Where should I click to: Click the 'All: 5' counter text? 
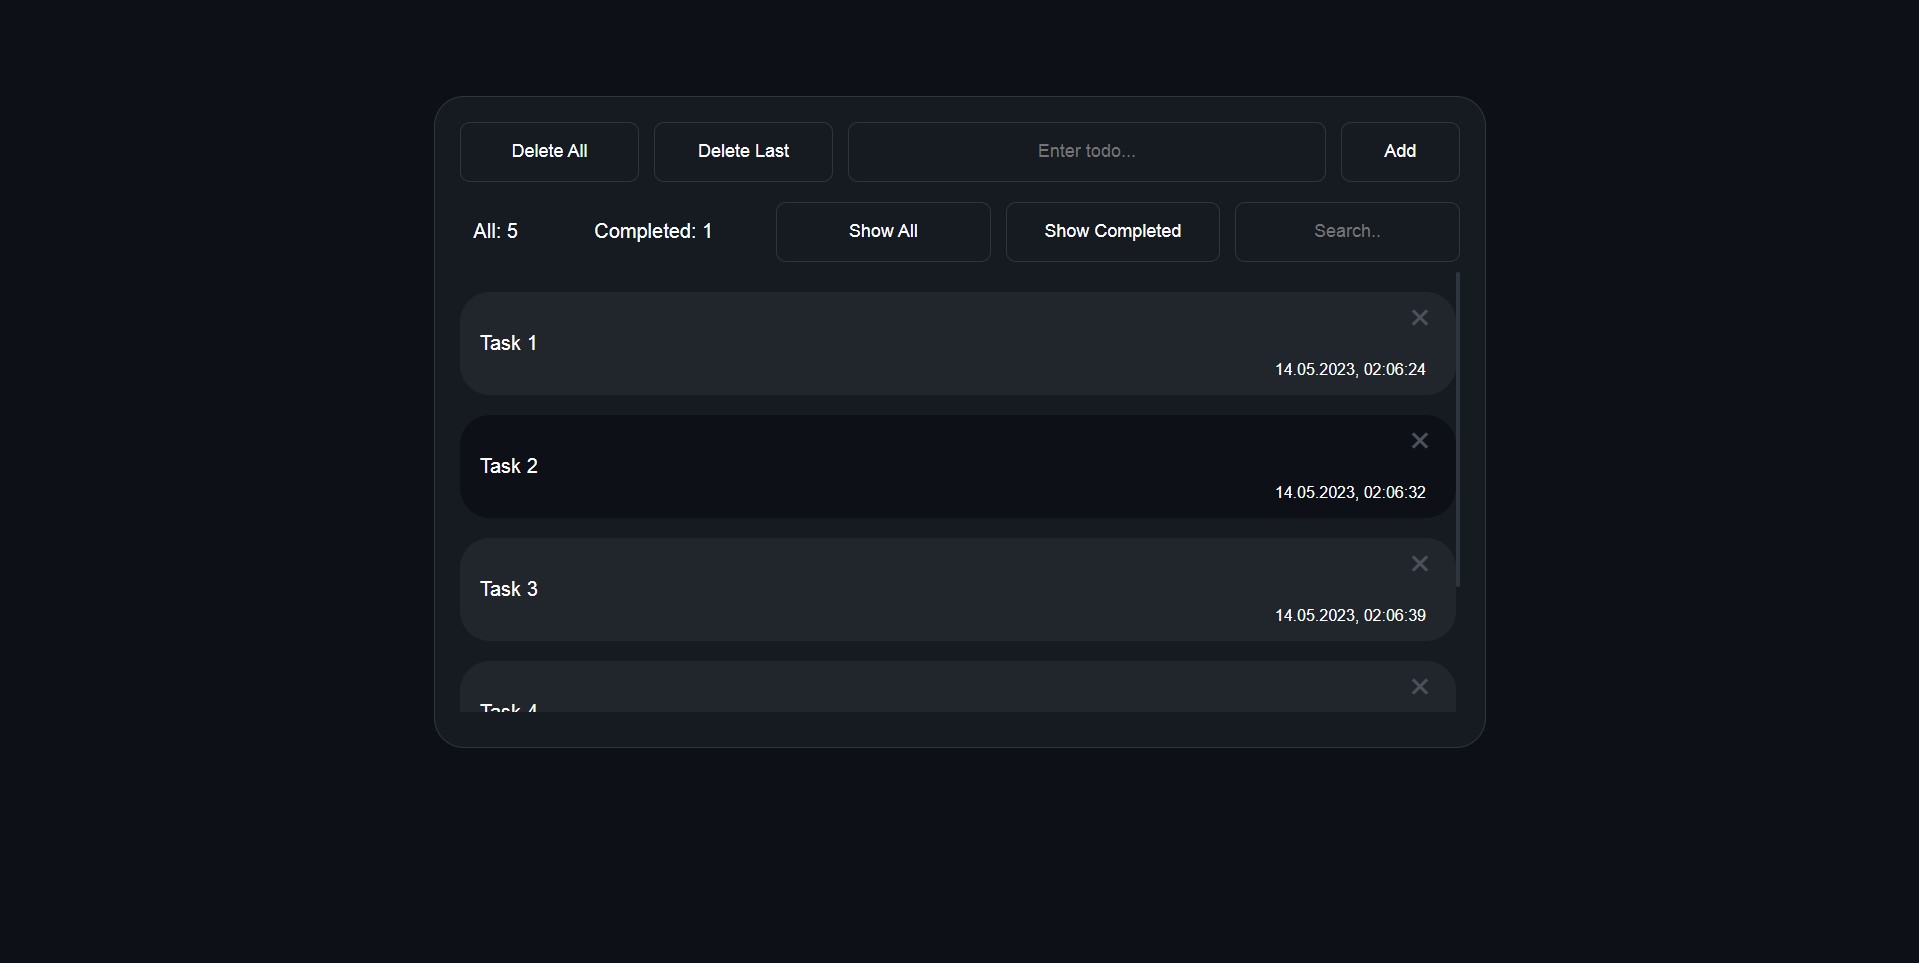pos(495,232)
